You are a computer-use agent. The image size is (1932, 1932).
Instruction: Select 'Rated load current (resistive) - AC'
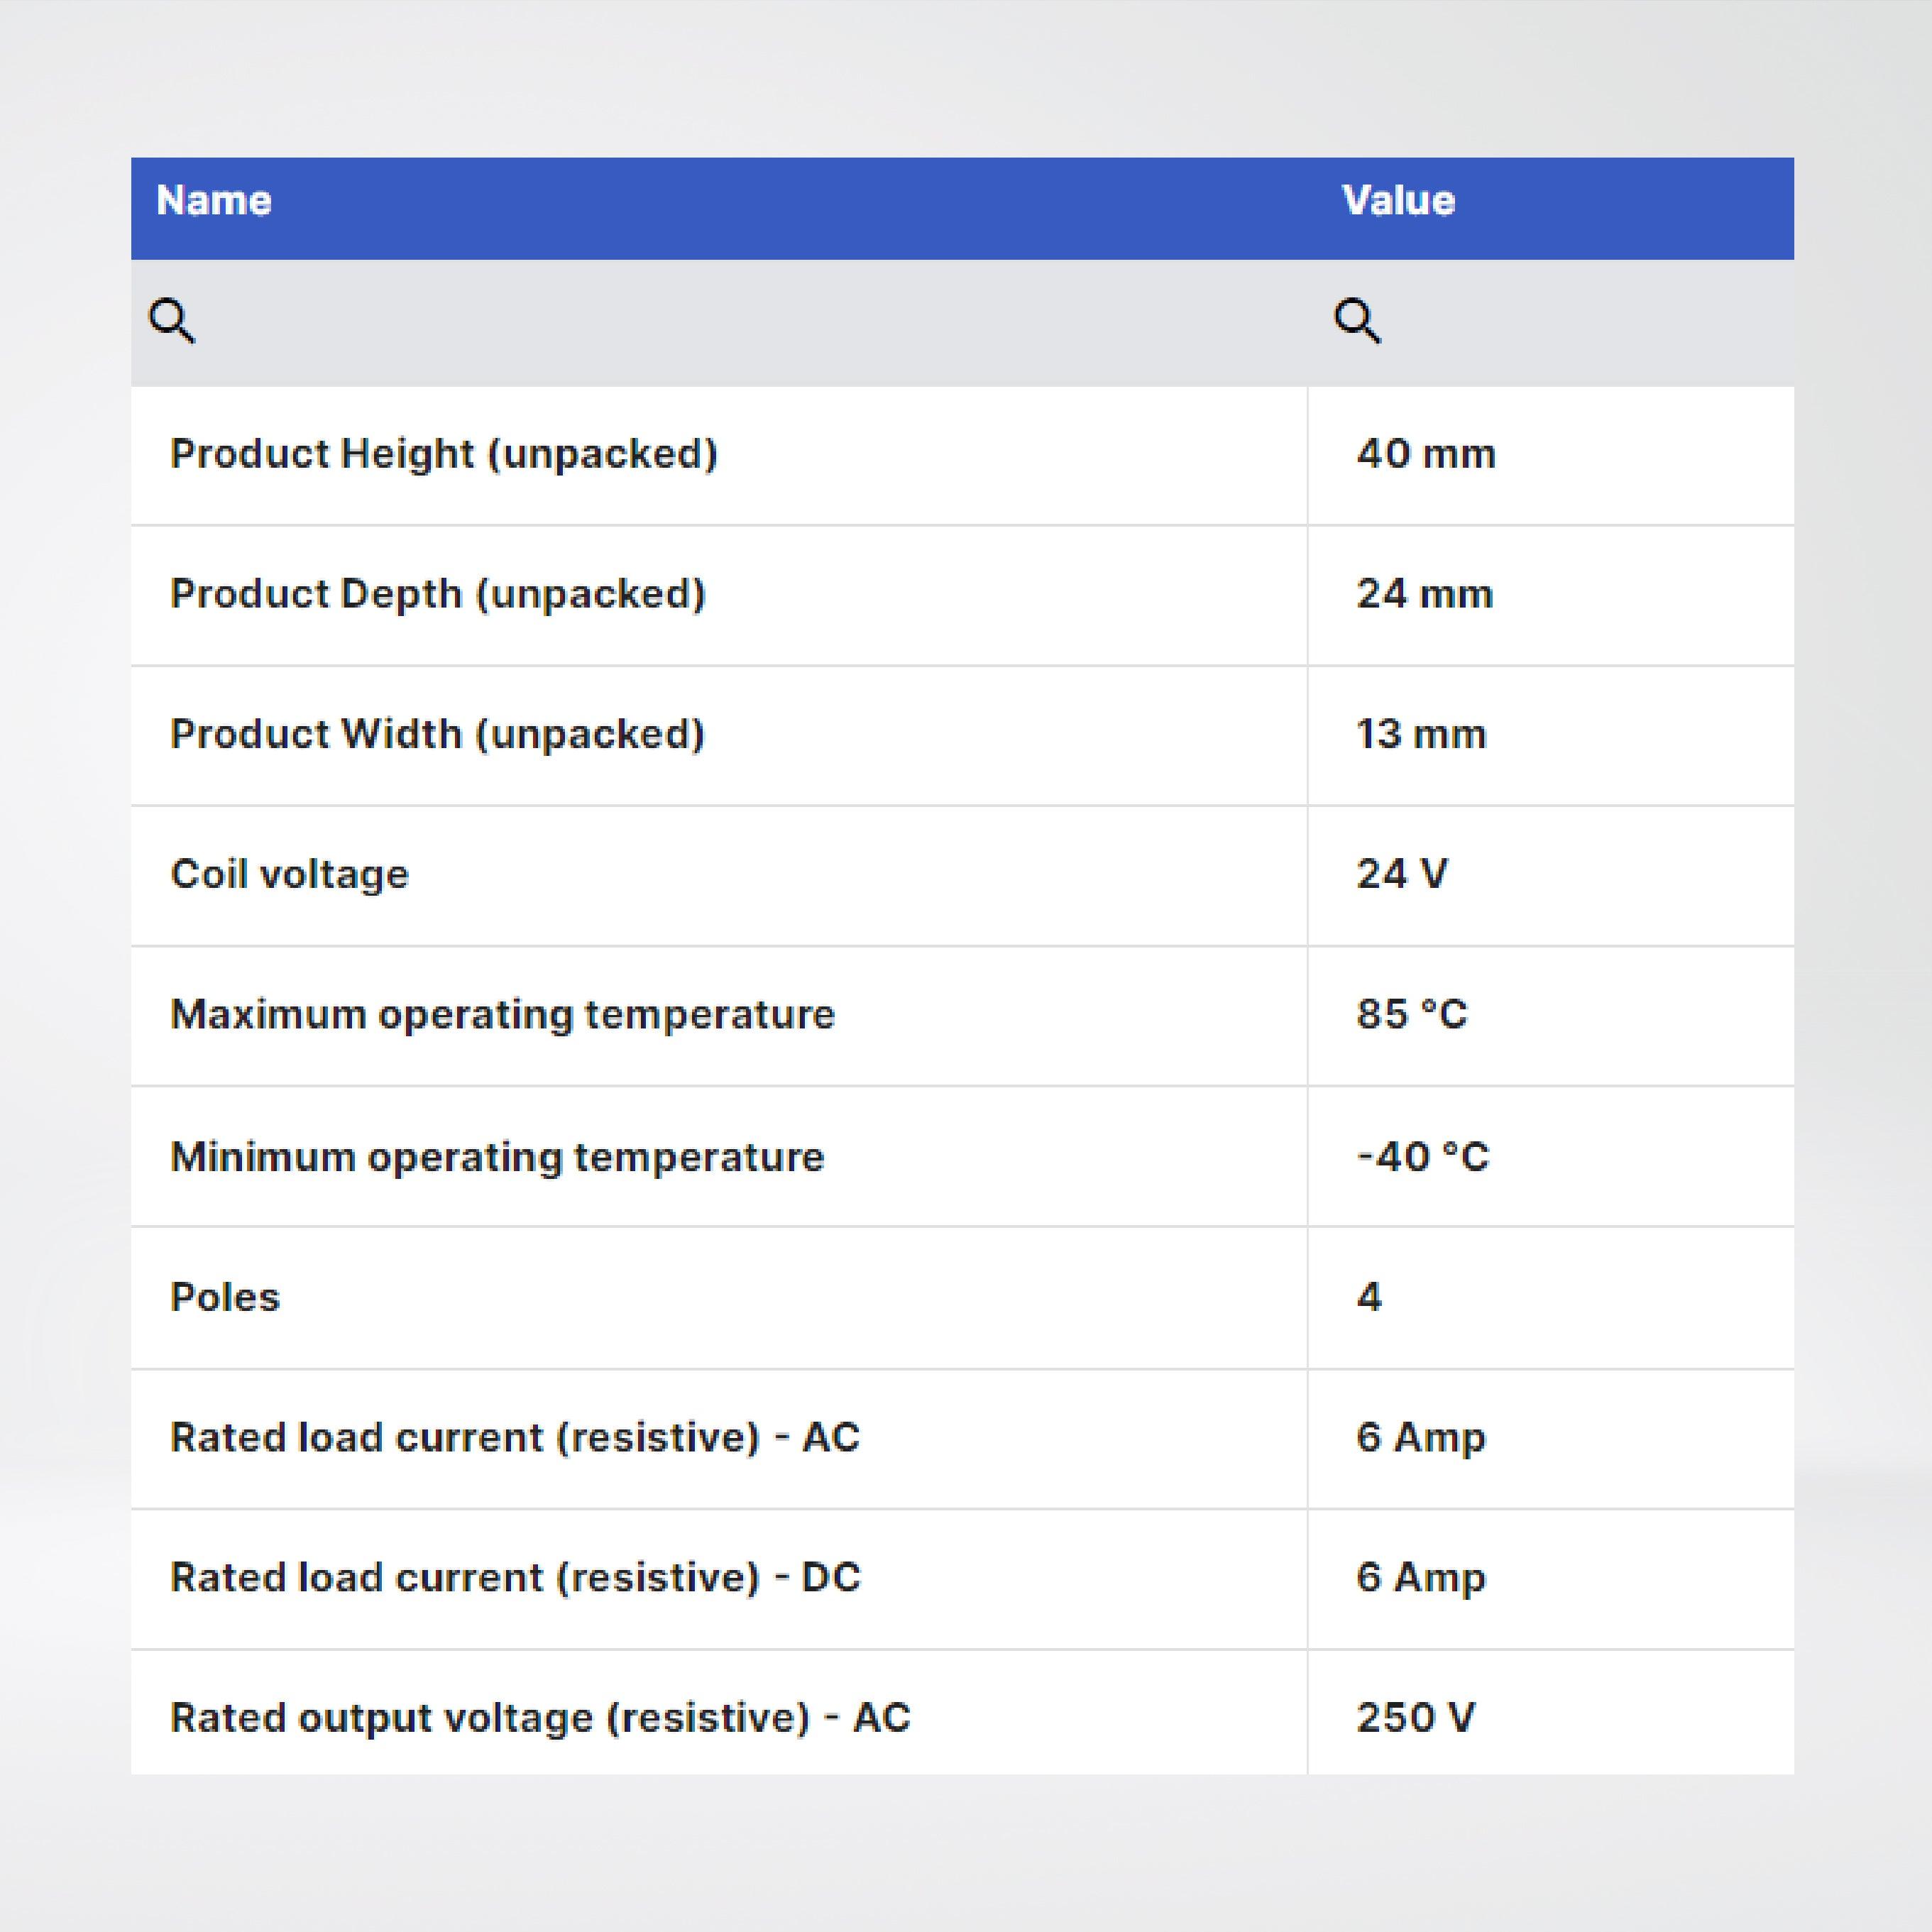pos(719,1439)
